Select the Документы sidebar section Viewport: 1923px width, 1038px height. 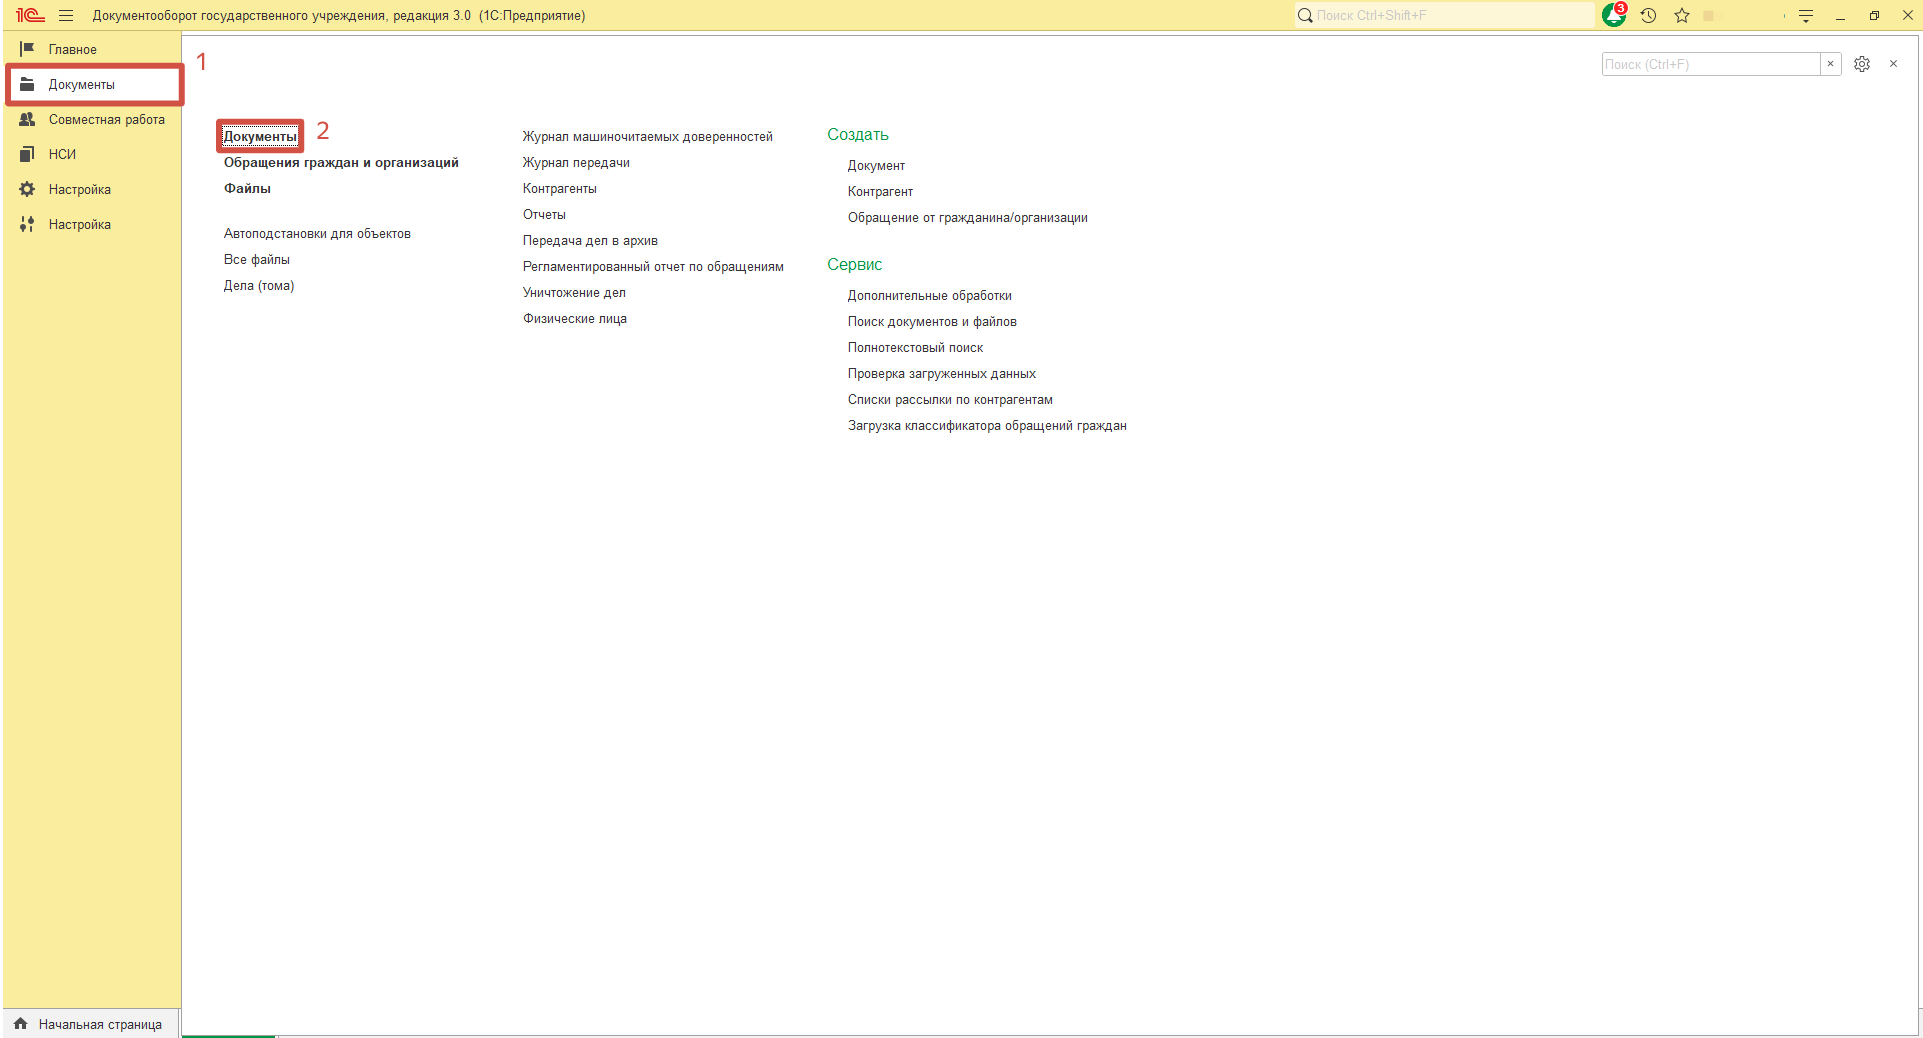coord(81,84)
